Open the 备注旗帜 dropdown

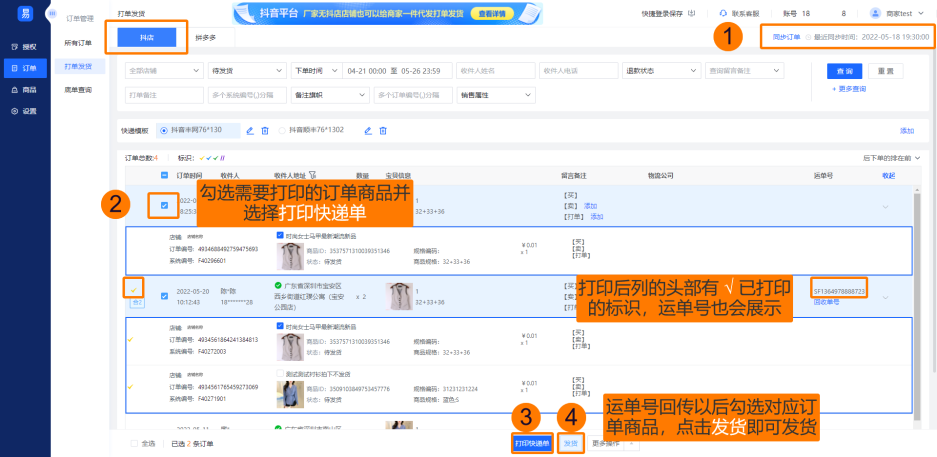point(330,95)
